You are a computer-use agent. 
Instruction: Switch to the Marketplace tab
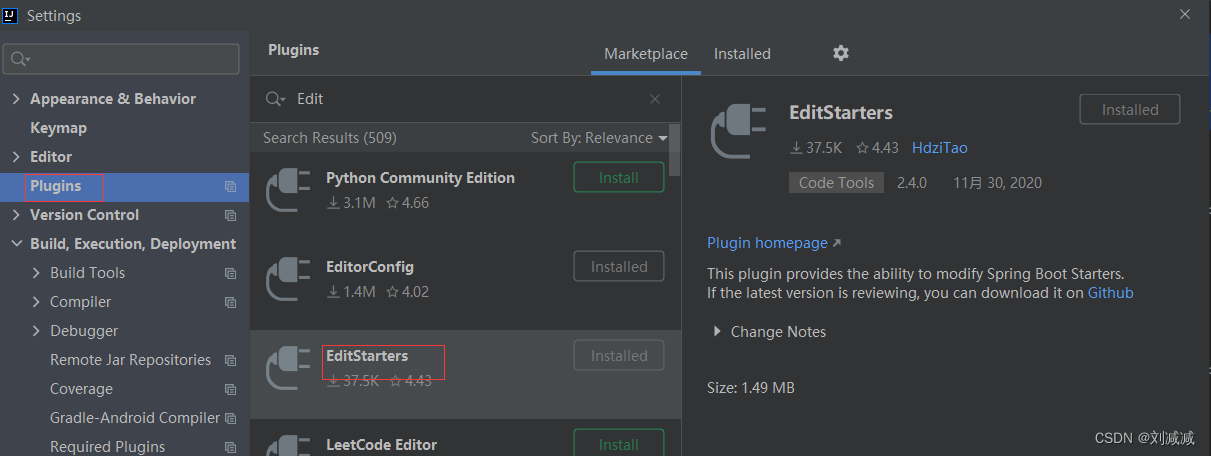646,54
